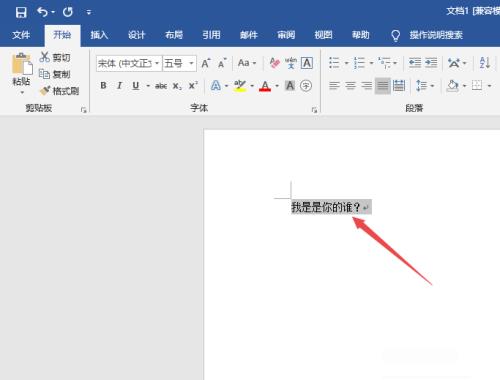Image resolution: width=500 pixels, height=380 pixels.
Task: Expand the Font (字体) dialog launcher
Action: (314, 110)
